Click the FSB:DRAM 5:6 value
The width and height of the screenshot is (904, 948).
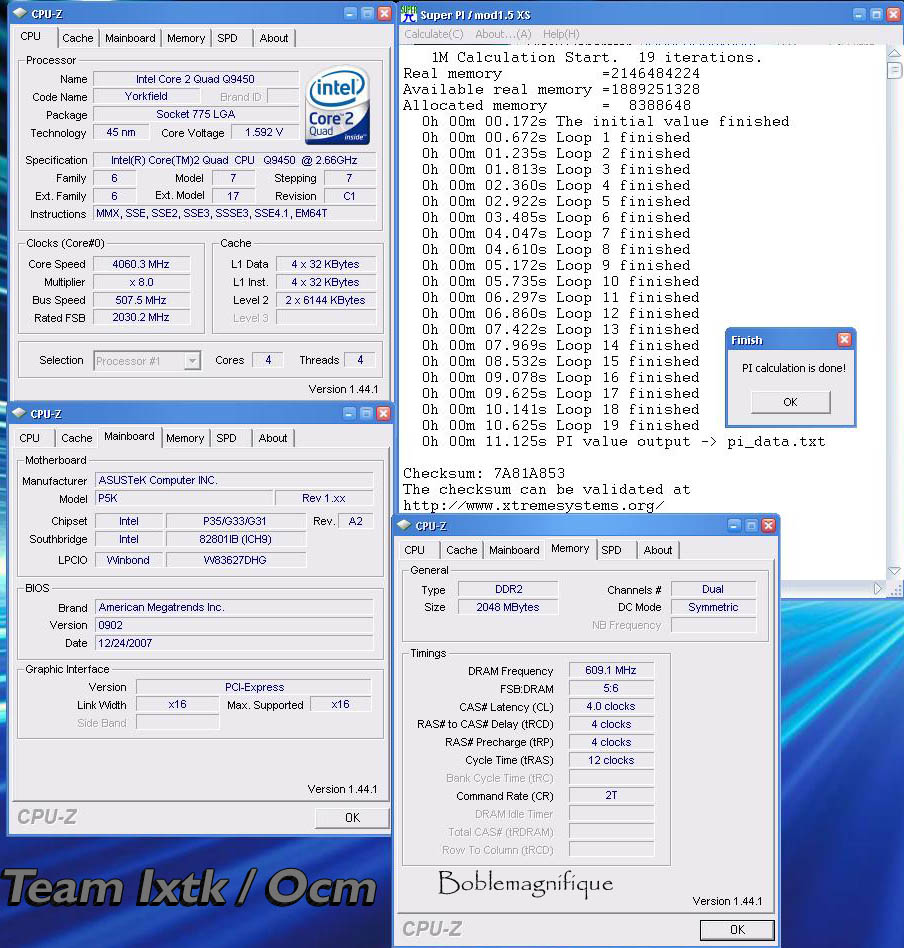611,689
